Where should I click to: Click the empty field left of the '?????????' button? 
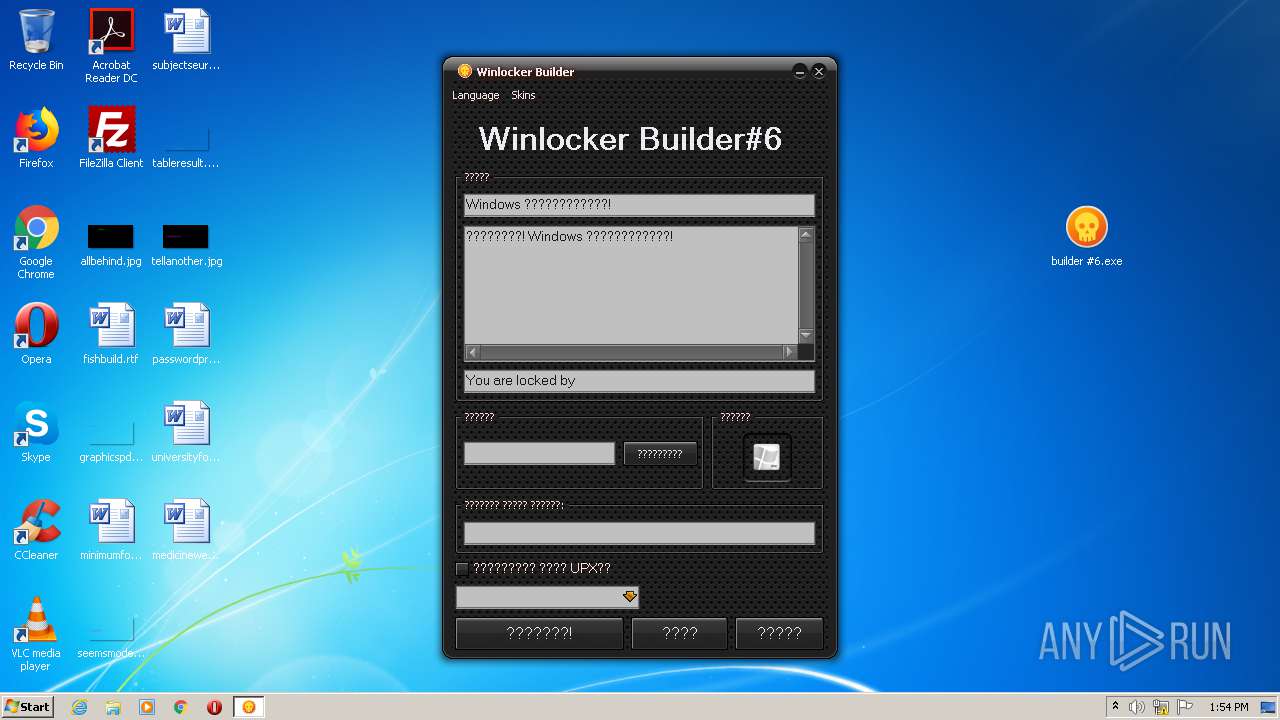539,454
